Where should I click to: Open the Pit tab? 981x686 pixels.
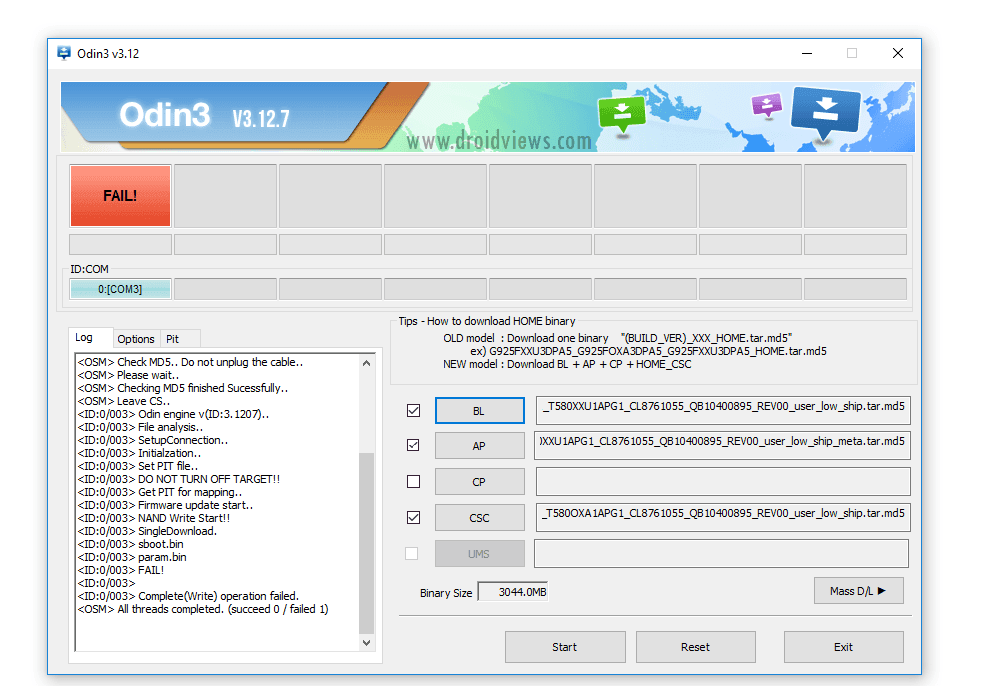(173, 339)
